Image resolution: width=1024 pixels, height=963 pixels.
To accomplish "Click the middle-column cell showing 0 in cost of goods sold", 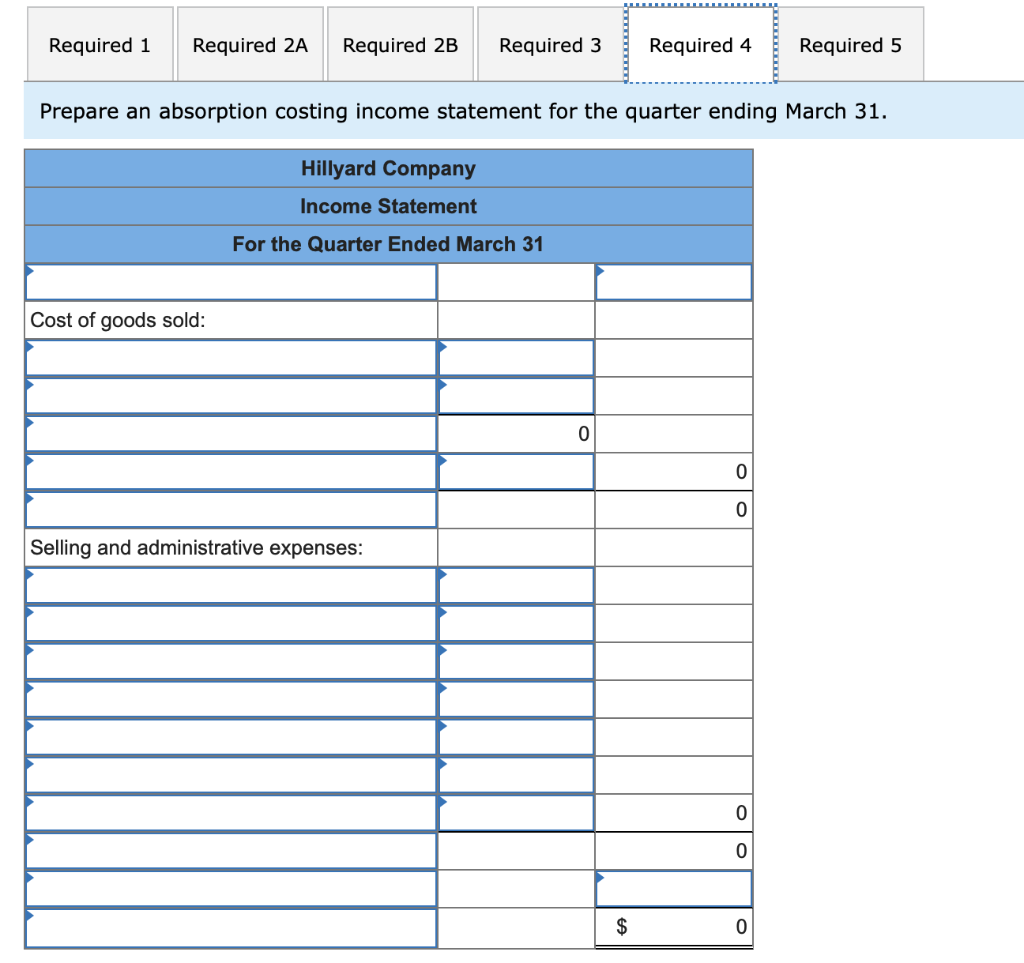I will coord(515,433).
